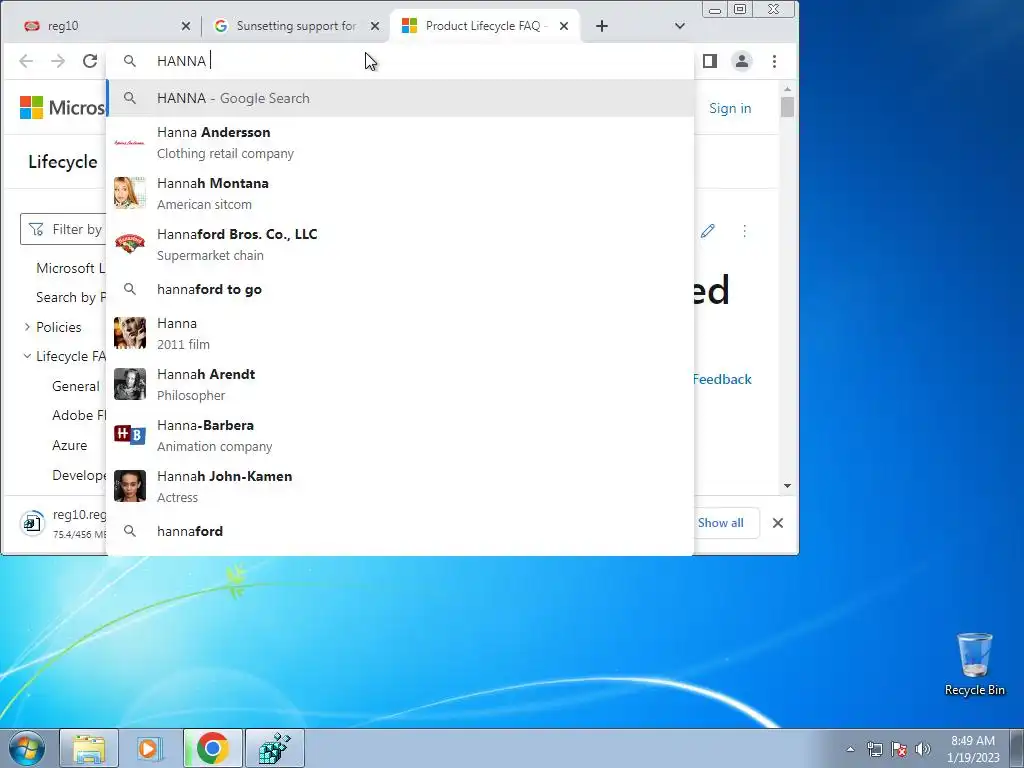1024x768 pixels.
Task: Choose HANNA - Google Search suggestion
Action: (x=400, y=98)
